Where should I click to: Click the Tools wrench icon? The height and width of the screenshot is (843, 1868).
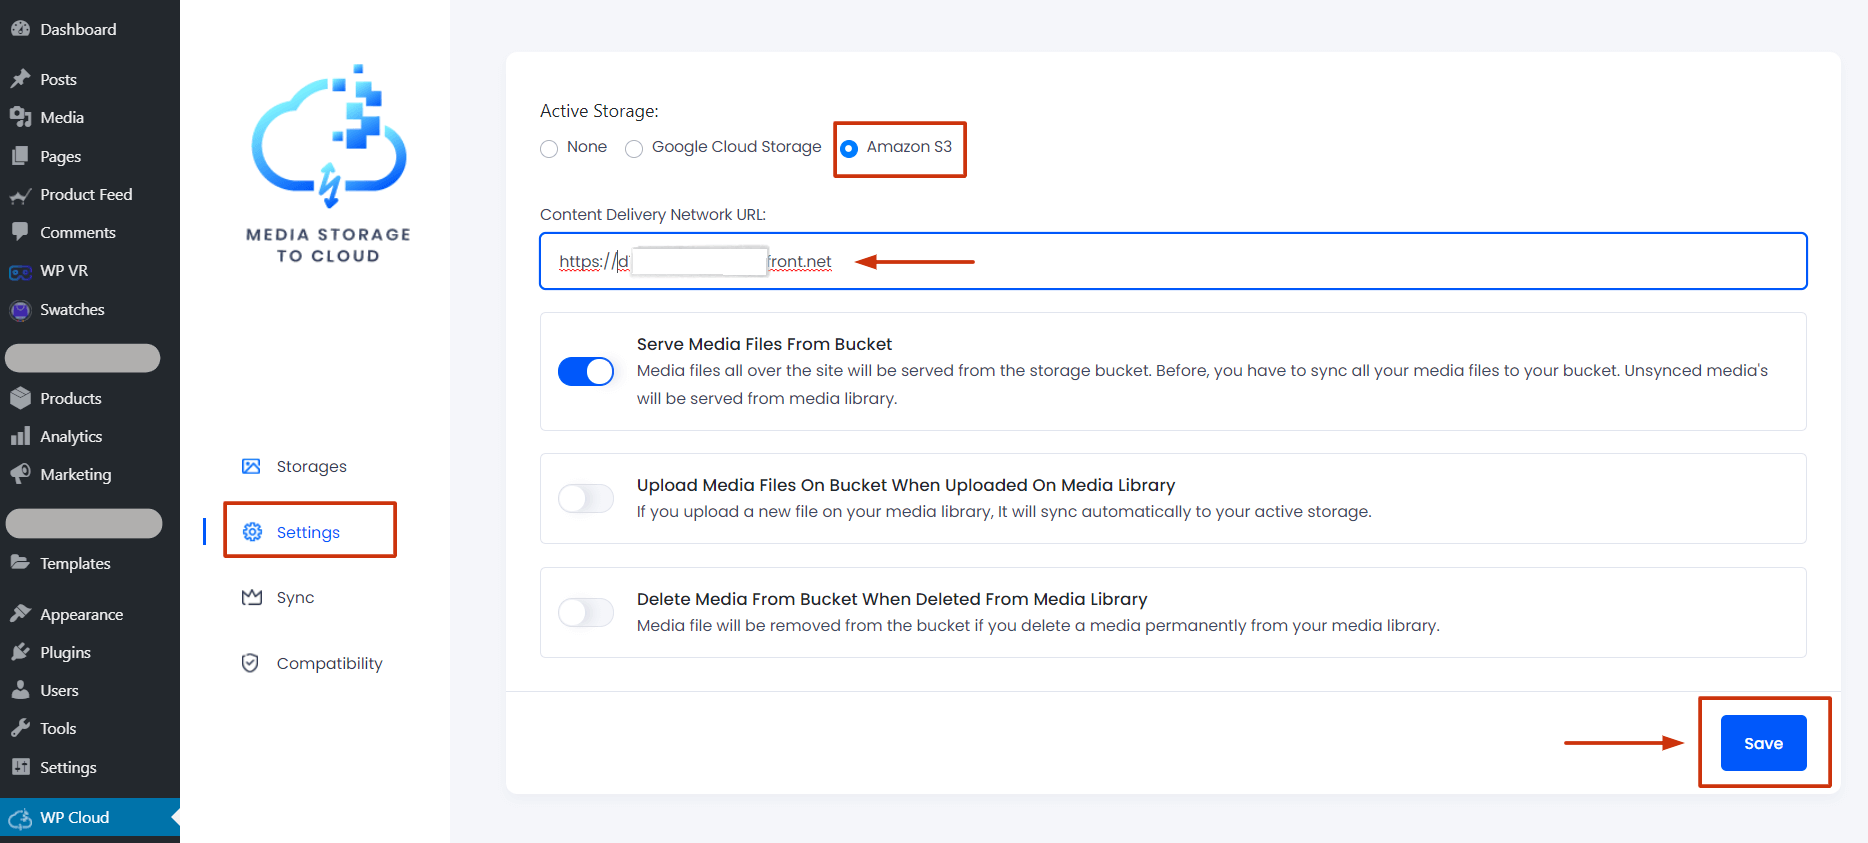coord(20,728)
